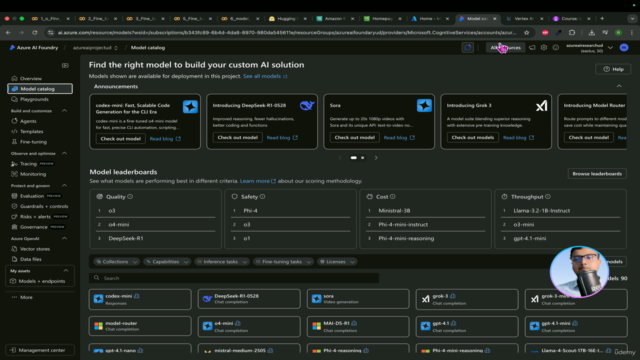Viewport: 640px width, 360px height.
Task: Click the browser reload button
Action: point(35,33)
